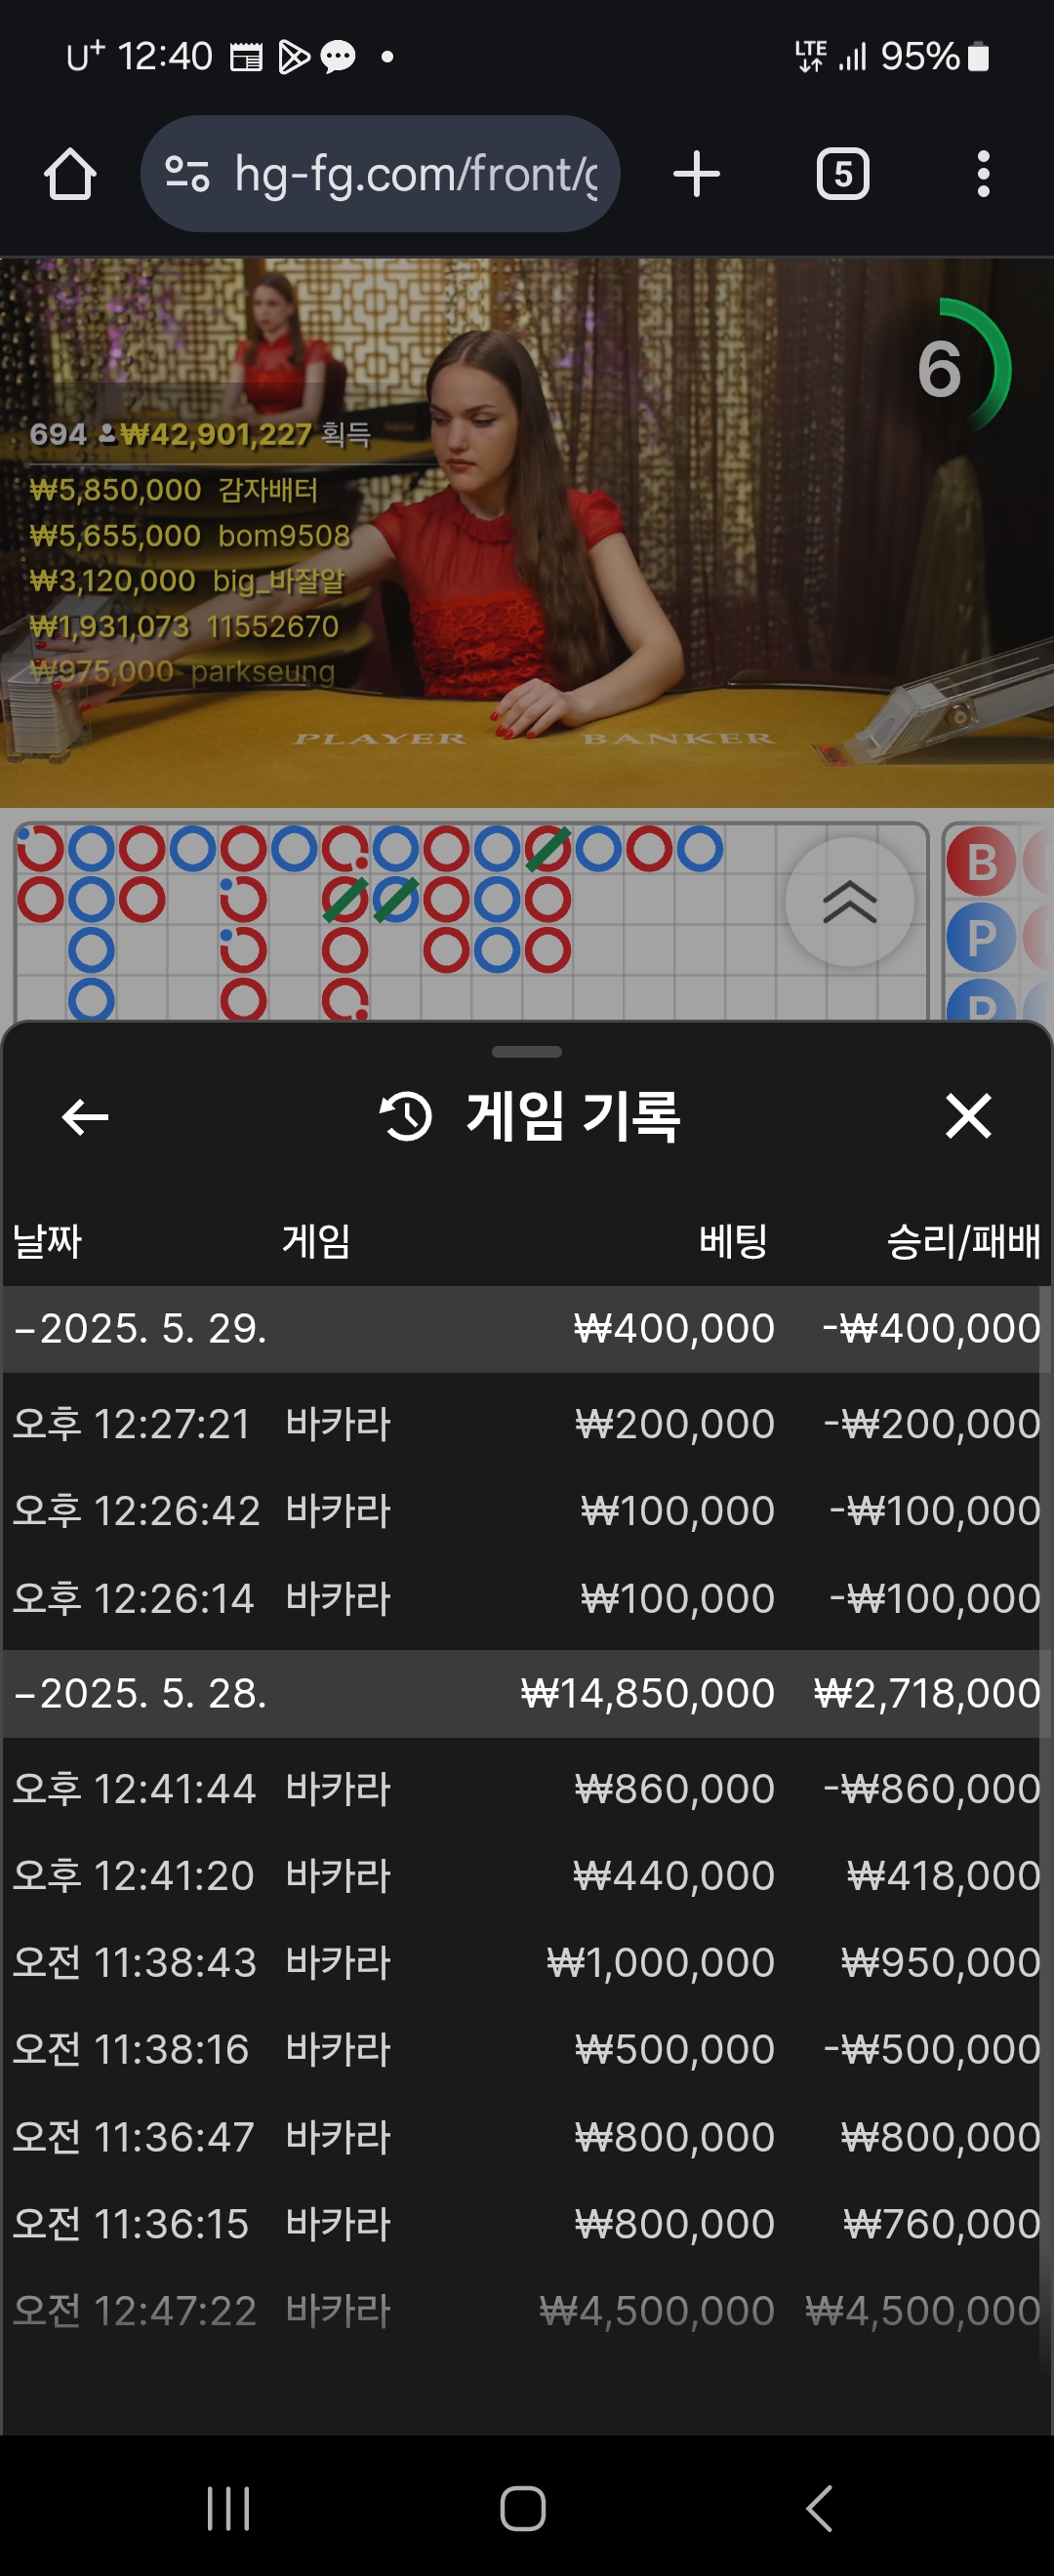
Task: Tap the browser home icon
Action: click(x=70, y=174)
